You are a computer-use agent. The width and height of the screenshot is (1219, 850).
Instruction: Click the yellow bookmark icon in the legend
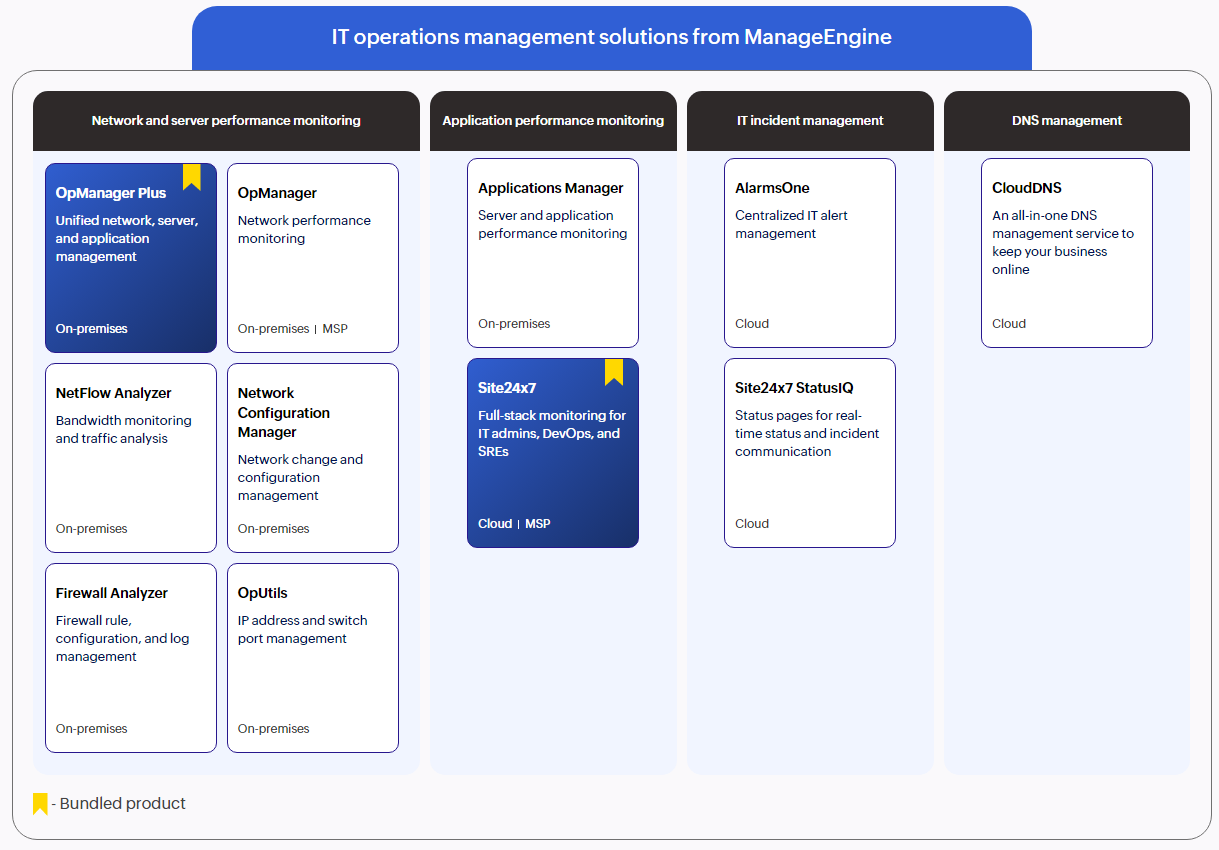click(x=40, y=804)
